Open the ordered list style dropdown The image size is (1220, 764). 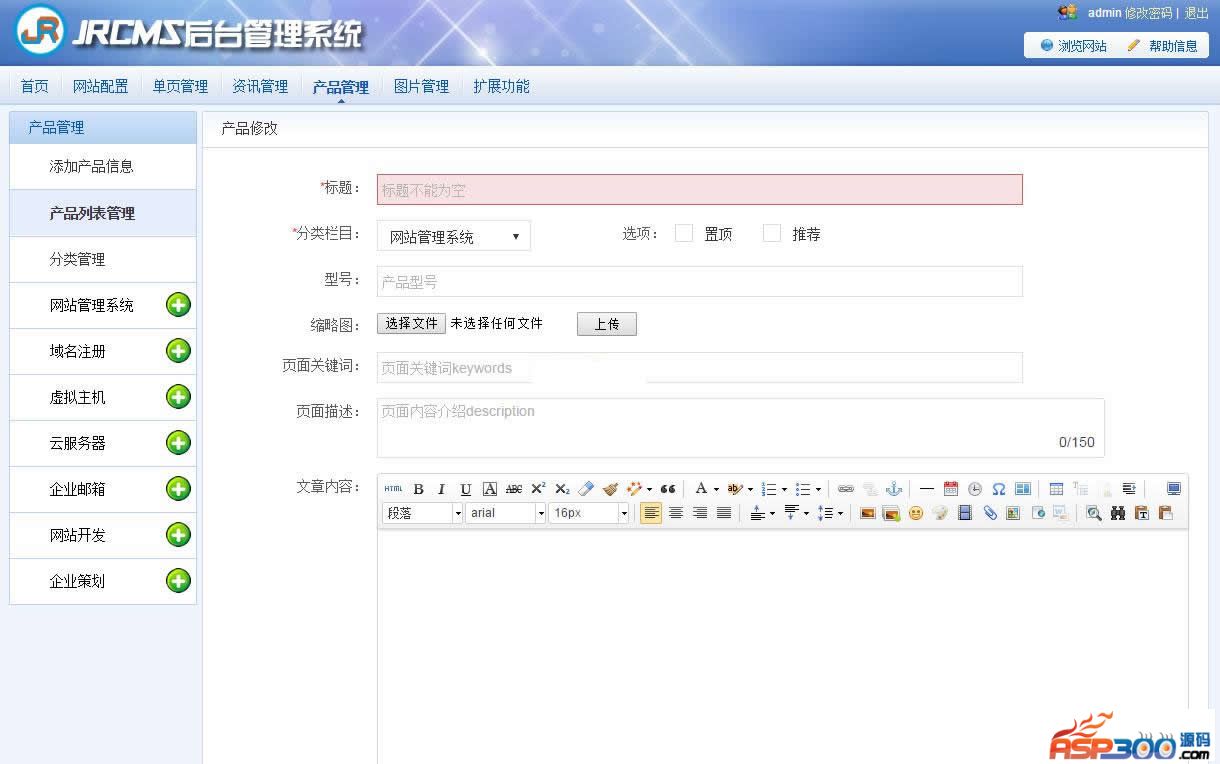784,490
